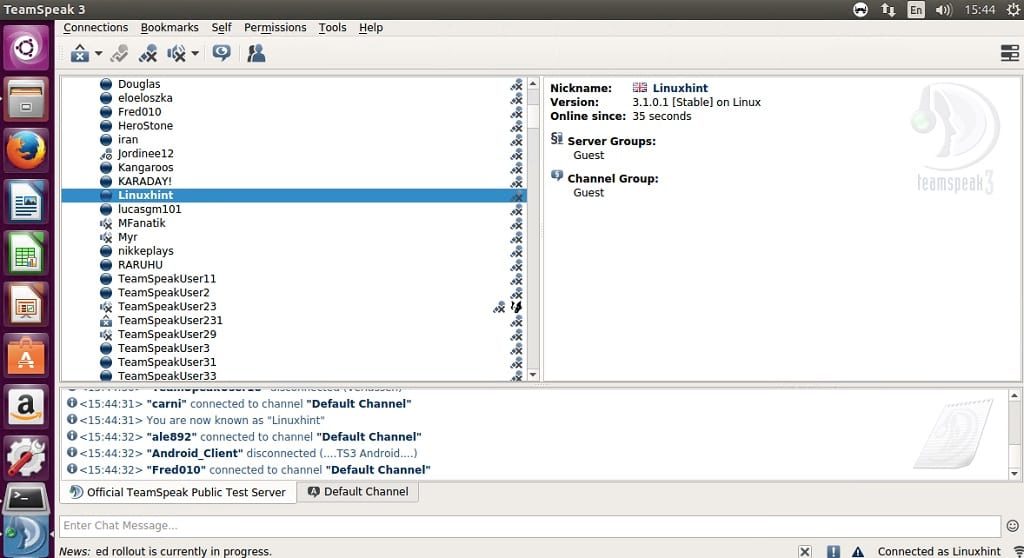Open the Connections menu
1024x558 pixels.
pos(95,27)
